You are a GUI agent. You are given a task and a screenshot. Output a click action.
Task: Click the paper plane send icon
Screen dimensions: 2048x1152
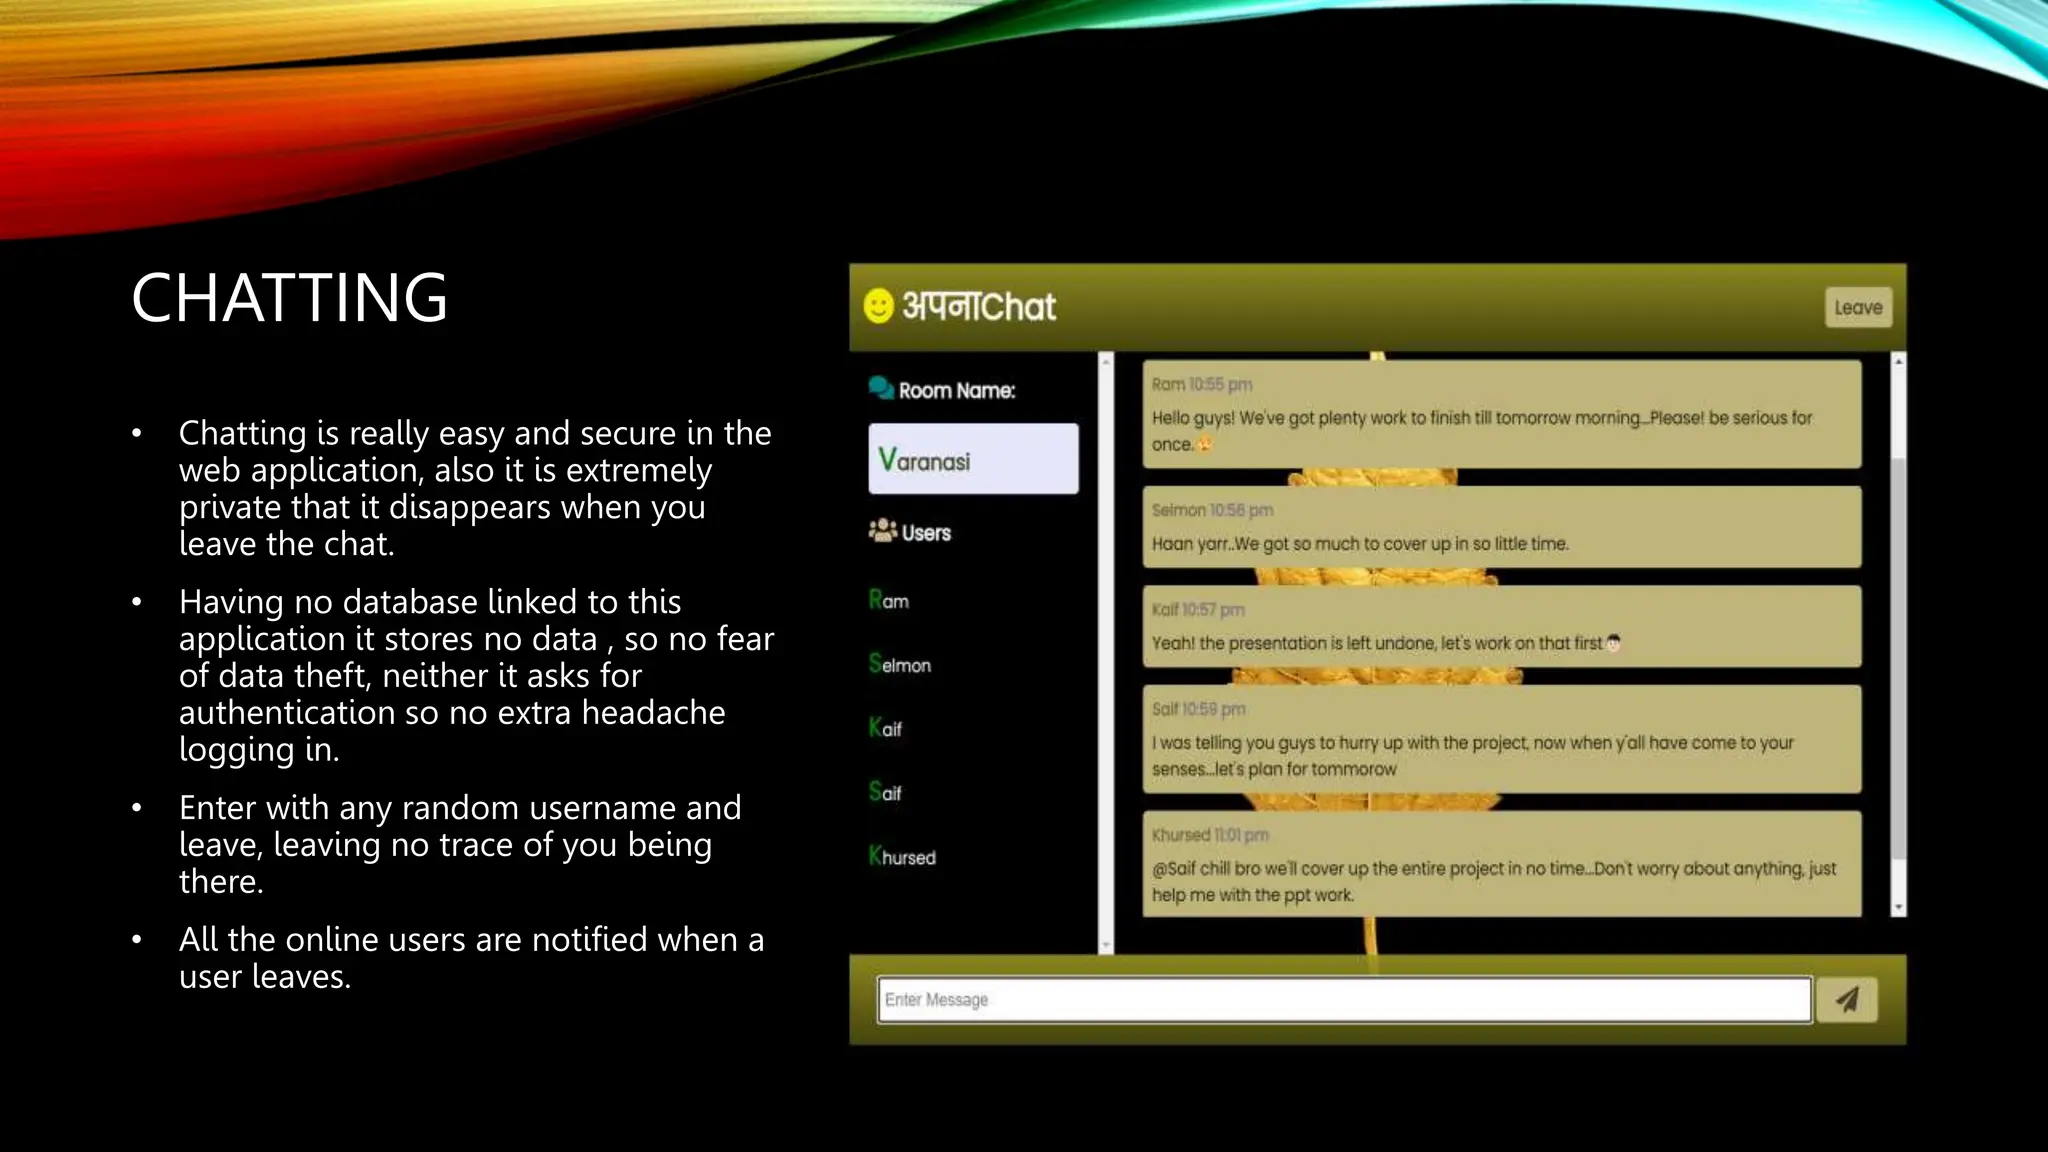click(1847, 999)
